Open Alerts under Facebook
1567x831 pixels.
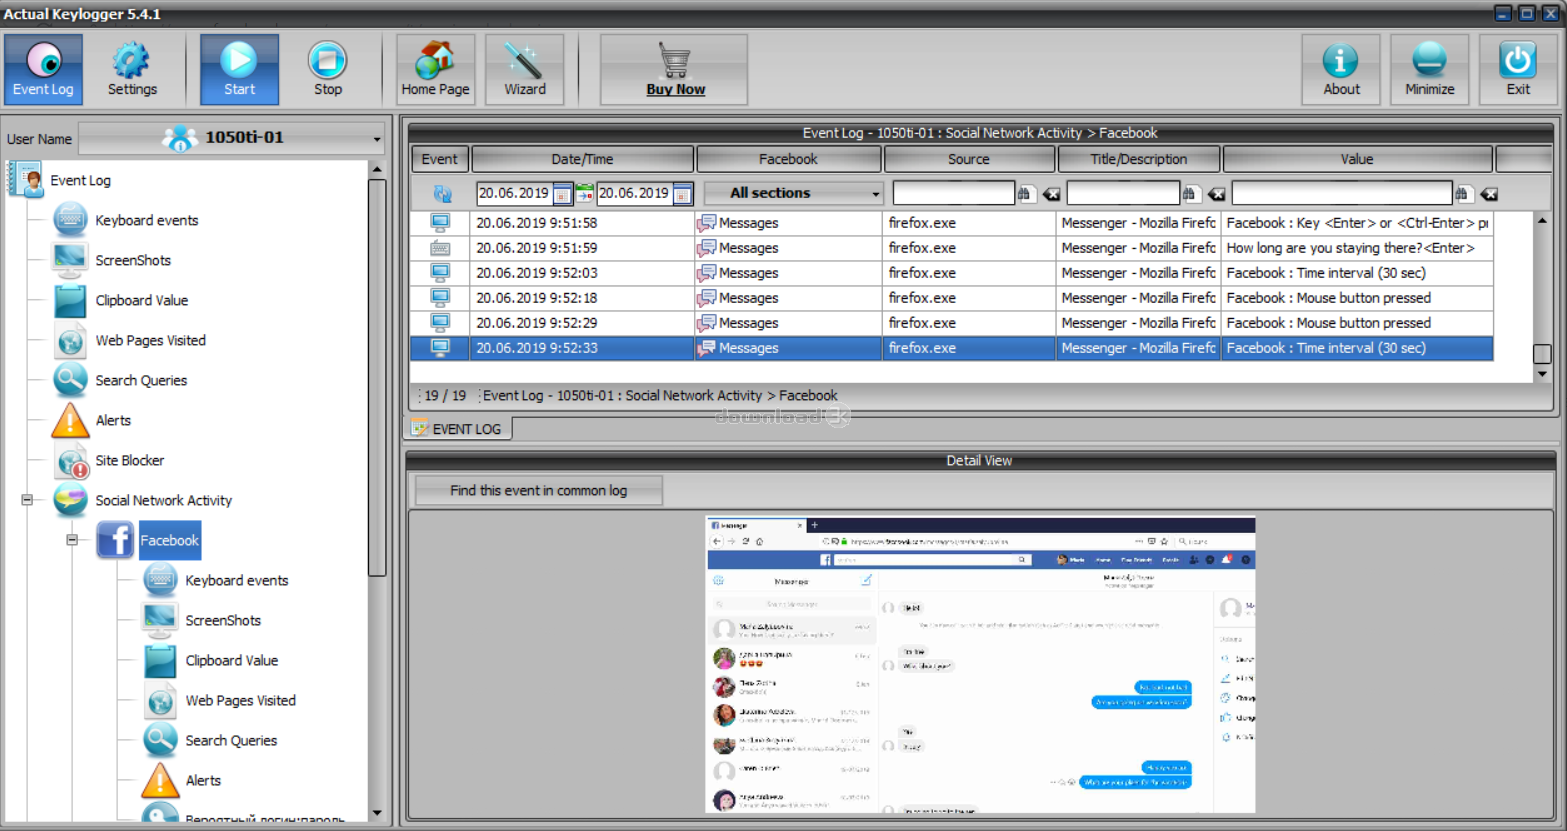click(203, 780)
